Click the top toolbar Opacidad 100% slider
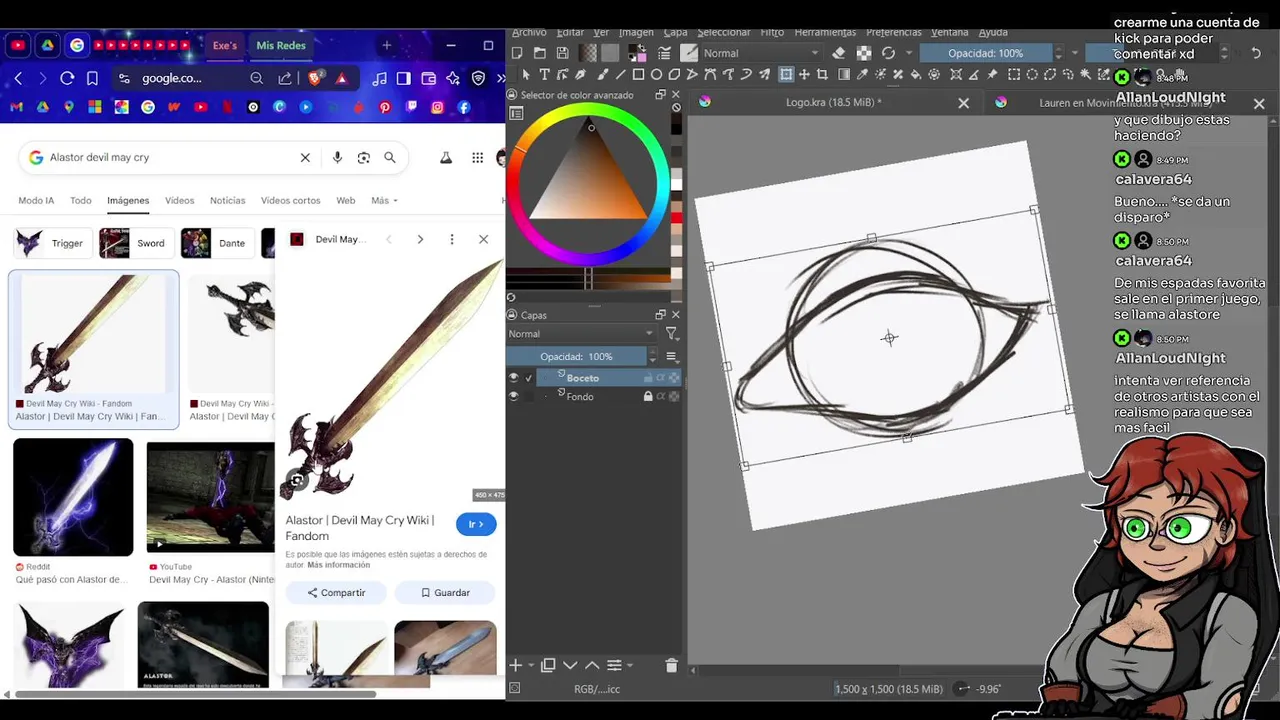Viewport: 1280px width, 720px height. click(x=985, y=53)
